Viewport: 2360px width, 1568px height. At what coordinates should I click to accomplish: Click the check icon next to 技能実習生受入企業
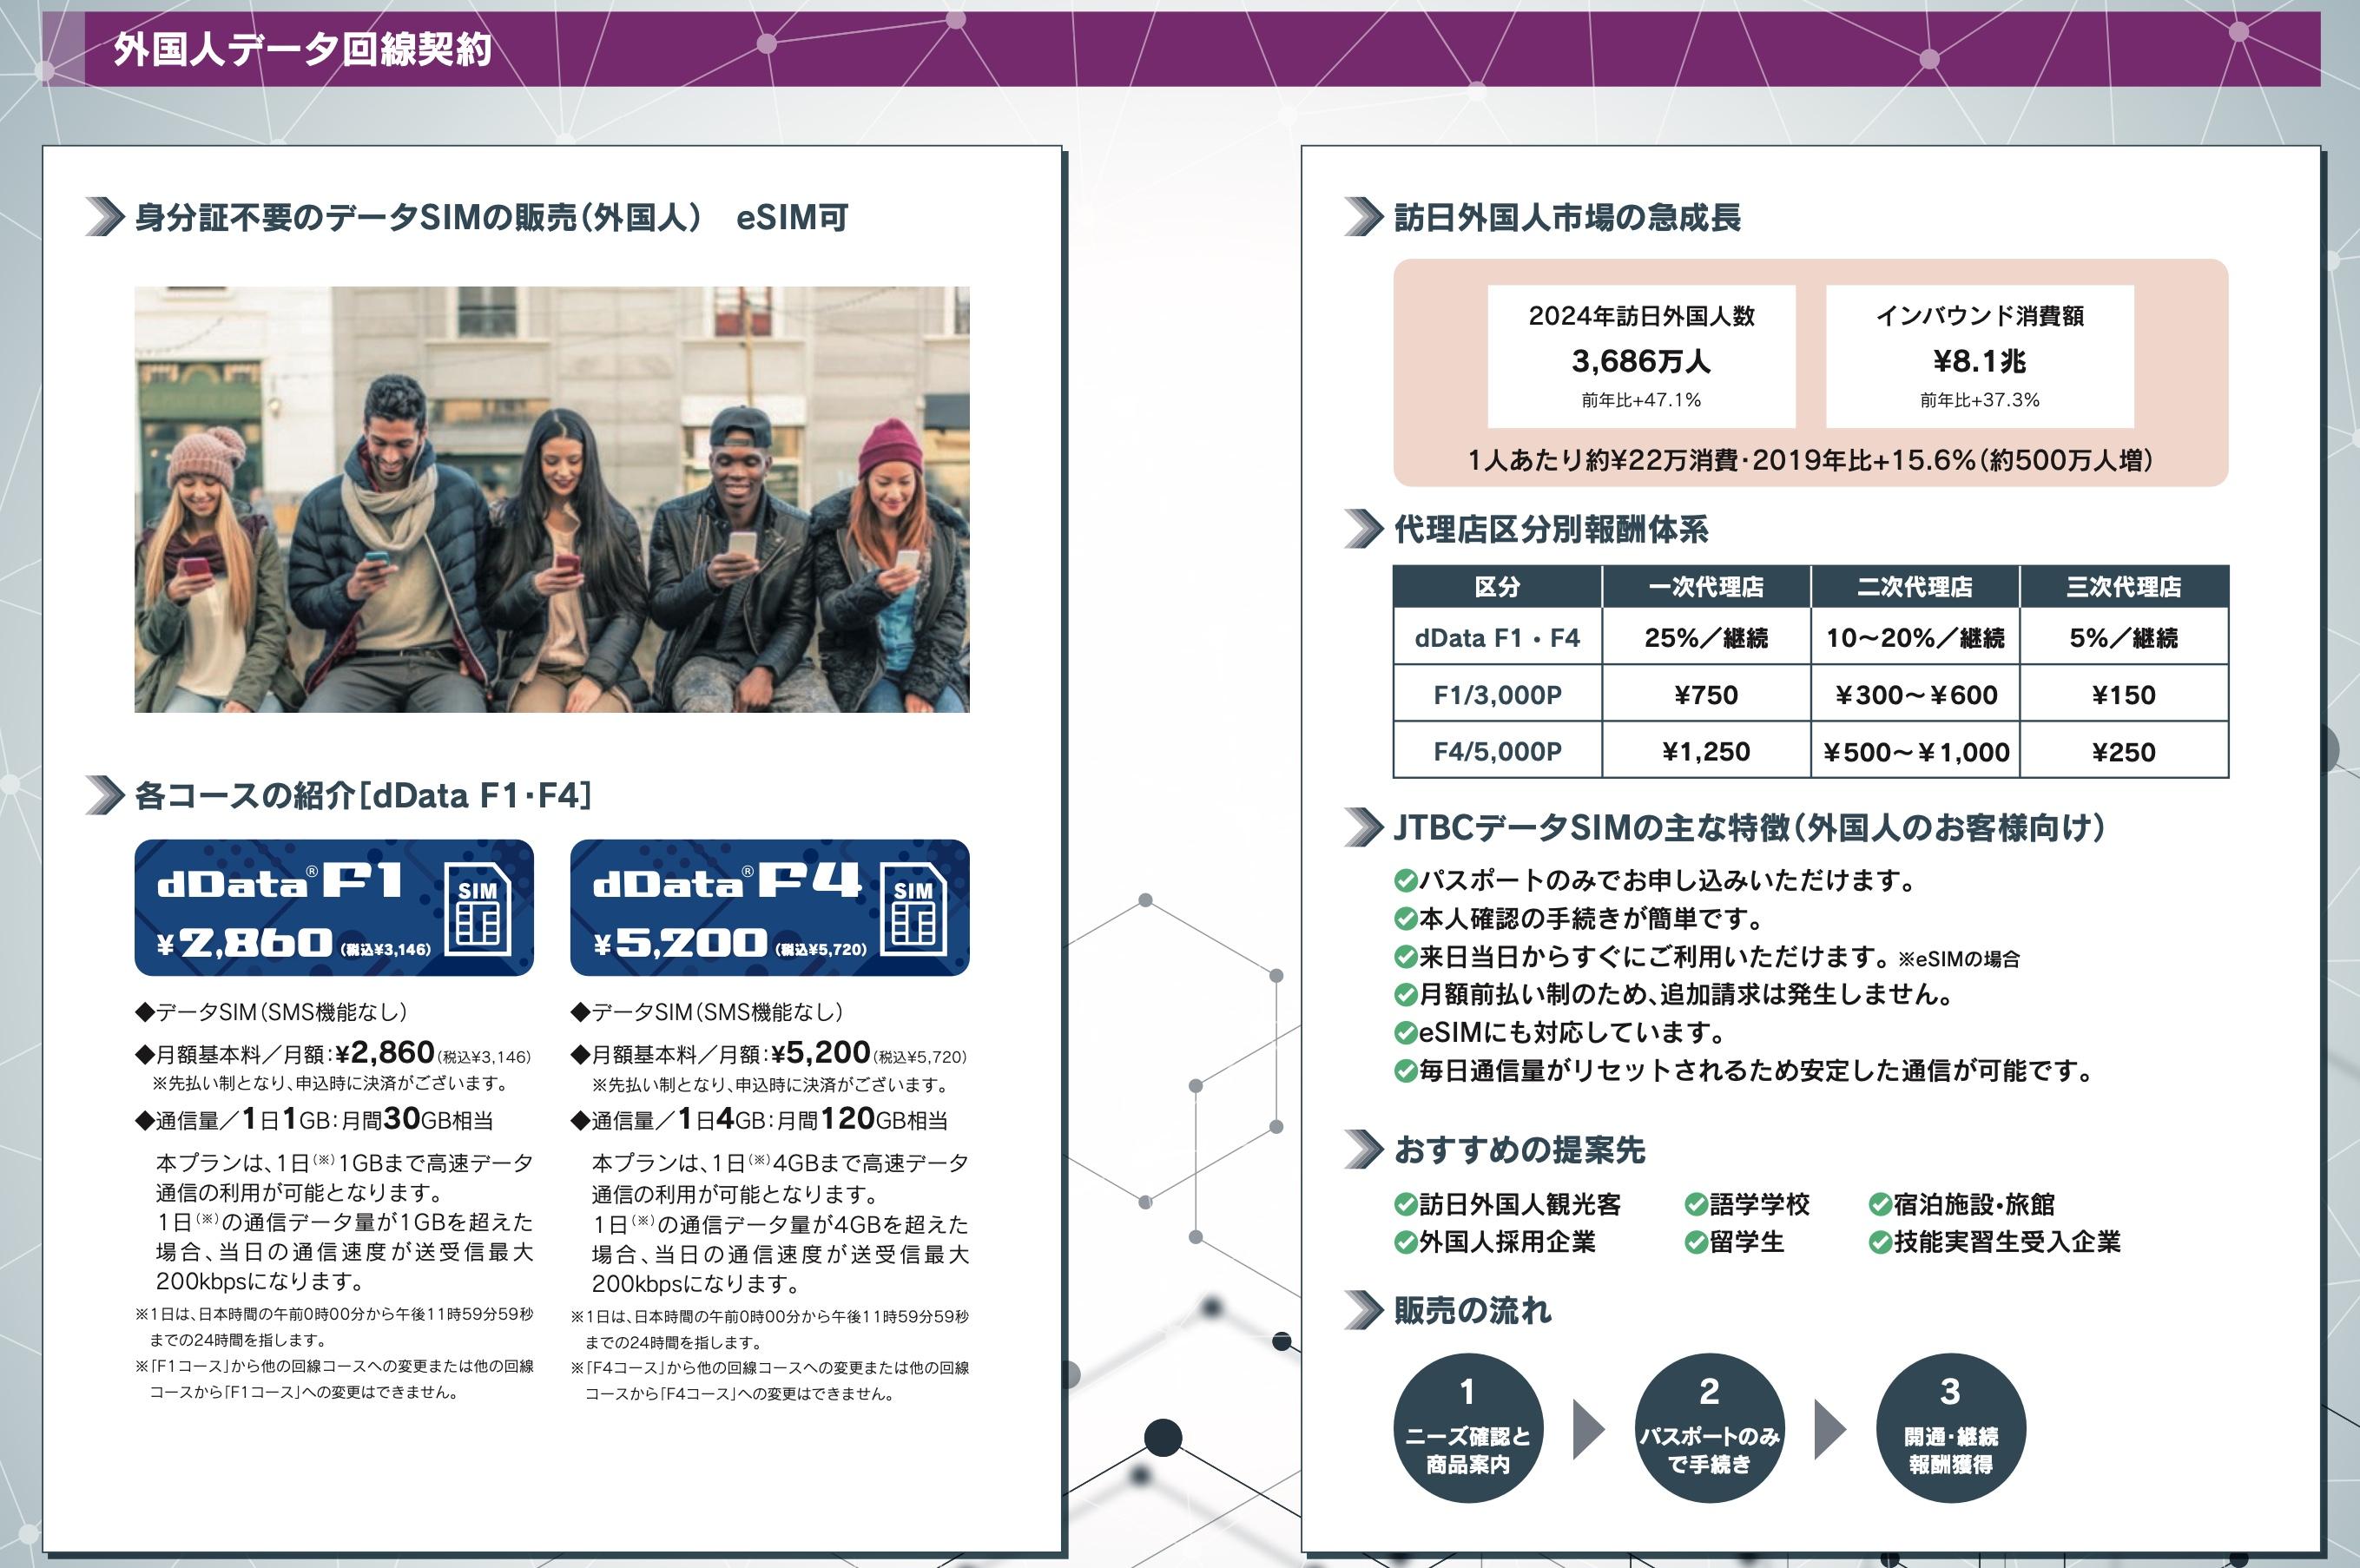tap(1880, 1242)
